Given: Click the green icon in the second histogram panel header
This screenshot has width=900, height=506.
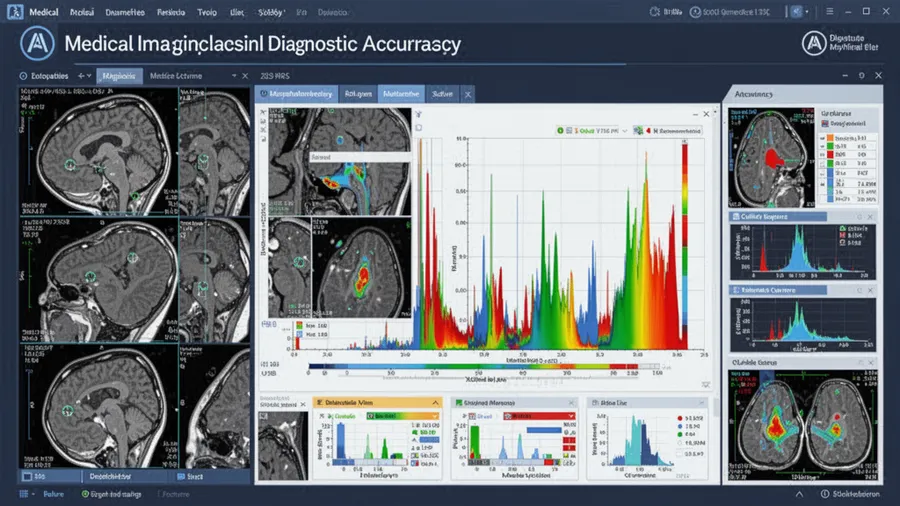Looking at the screenshot, I should [x=459, y=403].
